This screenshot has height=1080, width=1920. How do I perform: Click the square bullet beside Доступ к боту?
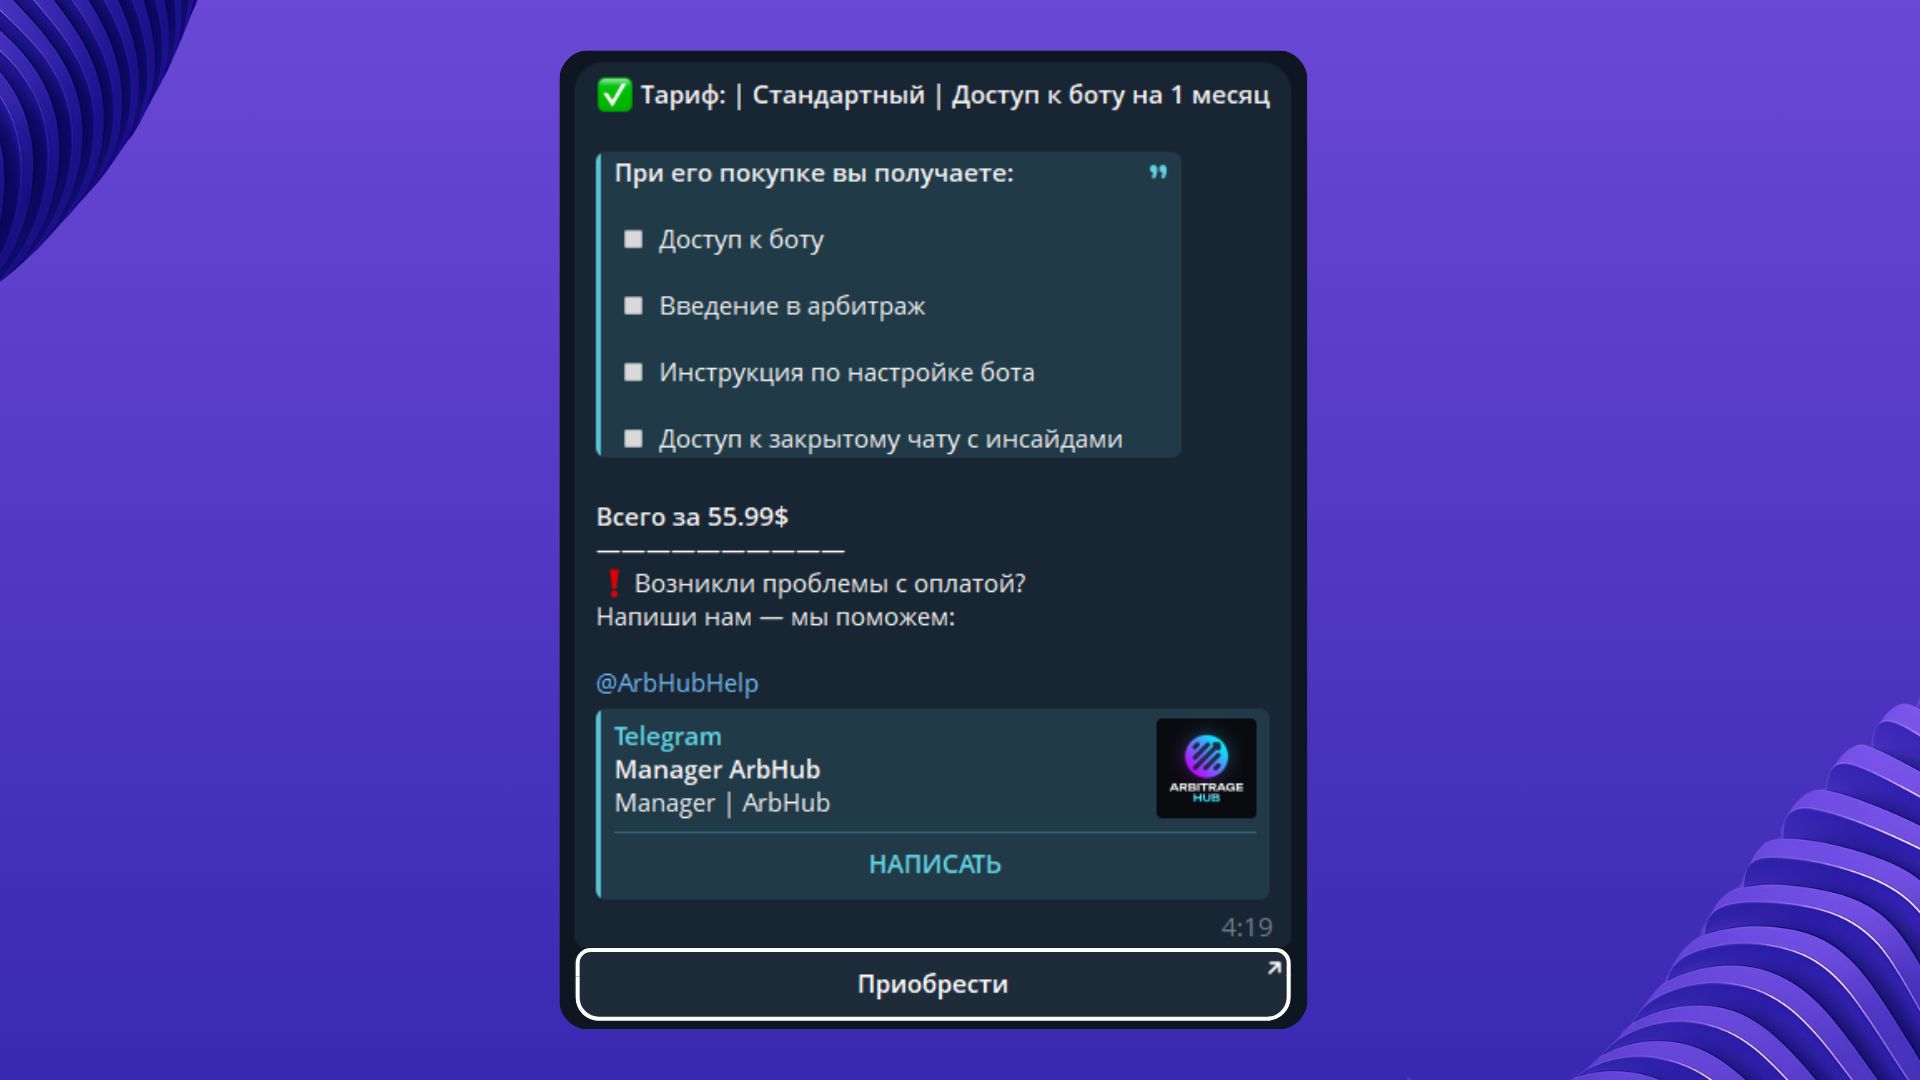click(633, 239)
